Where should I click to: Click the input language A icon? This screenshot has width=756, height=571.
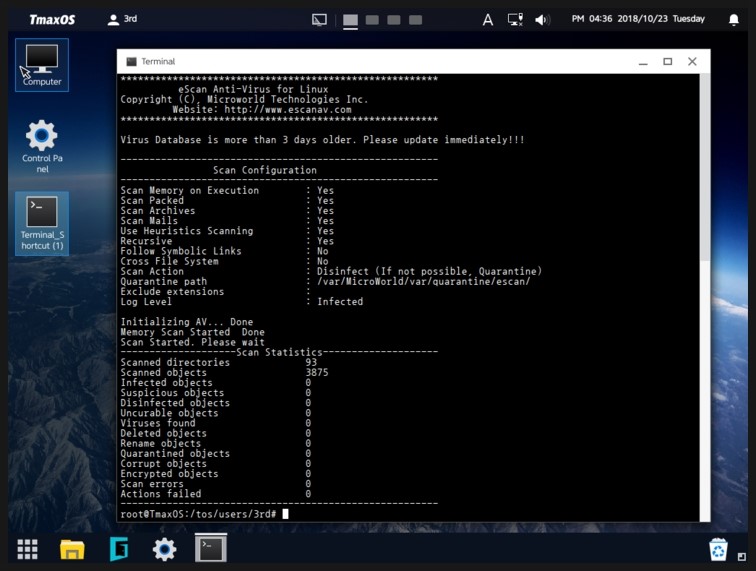(488, 20)
